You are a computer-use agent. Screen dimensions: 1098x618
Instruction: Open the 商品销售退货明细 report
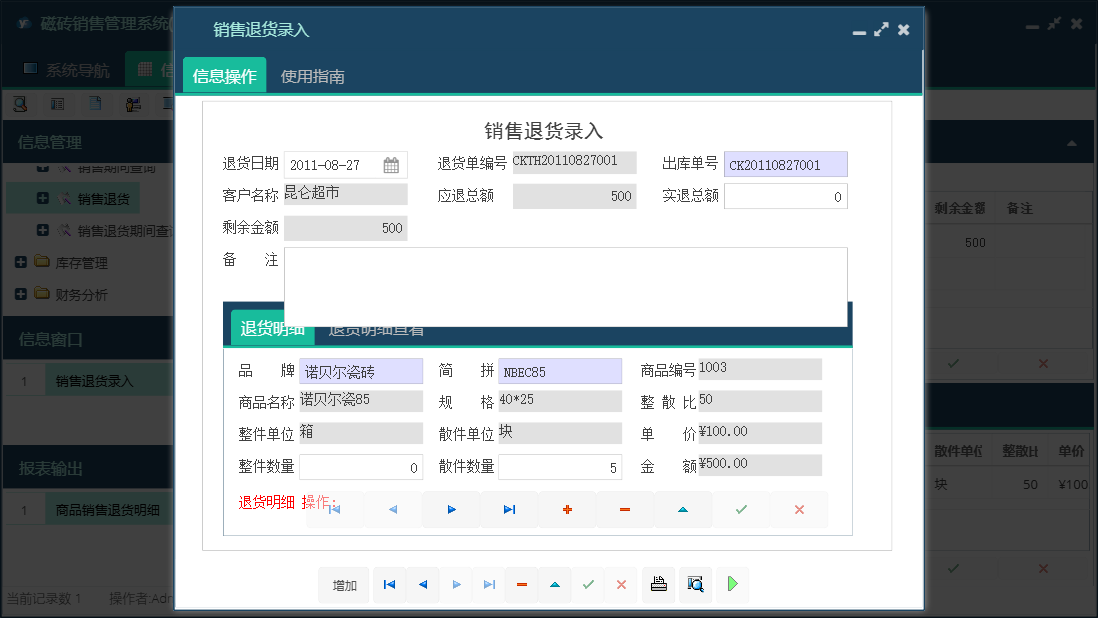click(x=106, y=508)
